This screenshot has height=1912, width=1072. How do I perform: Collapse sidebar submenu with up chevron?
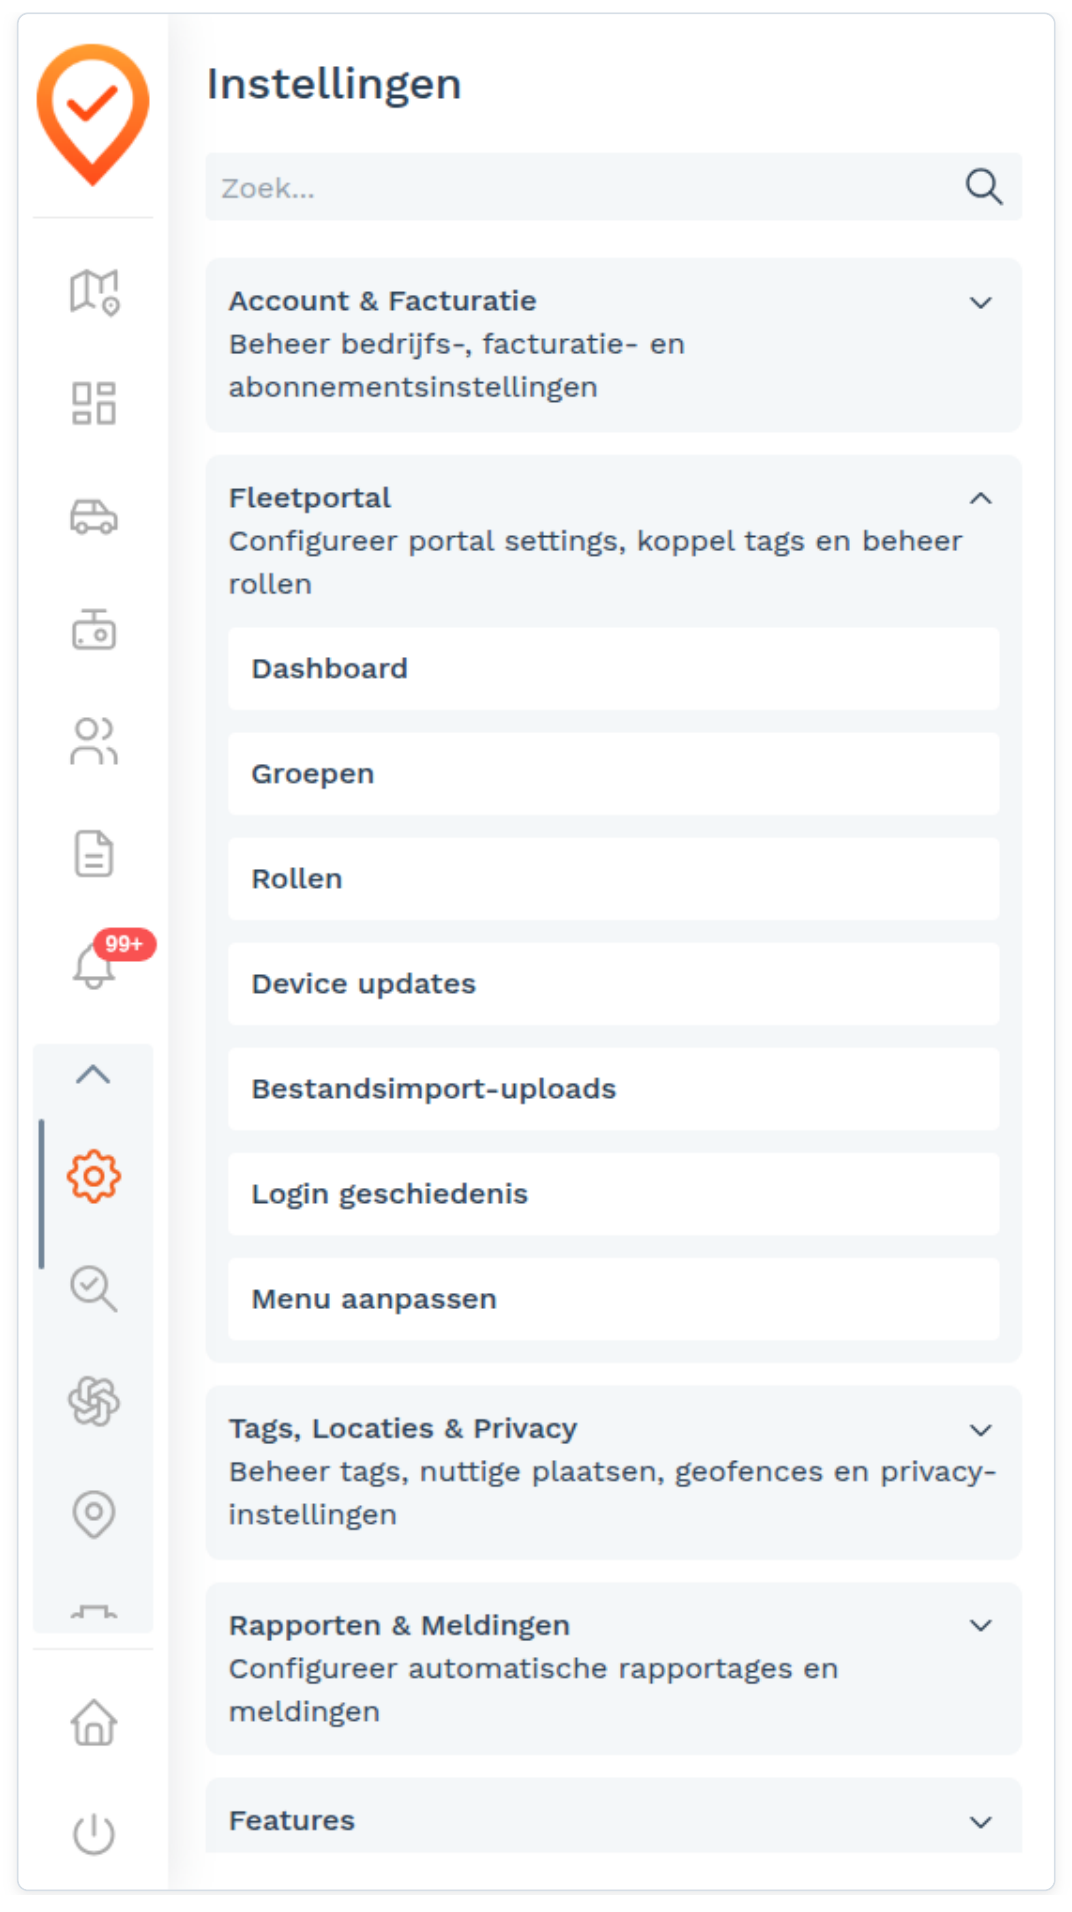pyautogui.click(x=93, y=1075)
